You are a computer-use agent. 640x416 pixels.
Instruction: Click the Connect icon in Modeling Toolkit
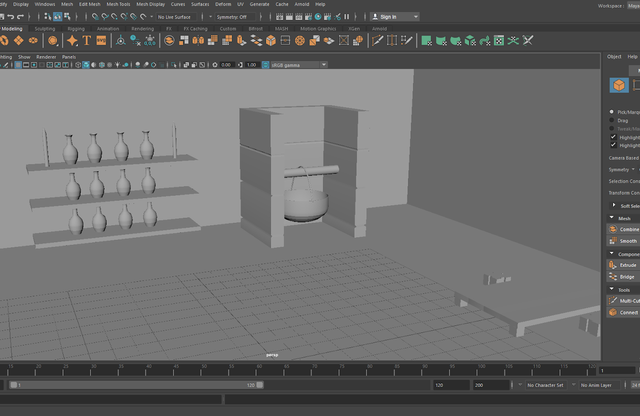613,312
